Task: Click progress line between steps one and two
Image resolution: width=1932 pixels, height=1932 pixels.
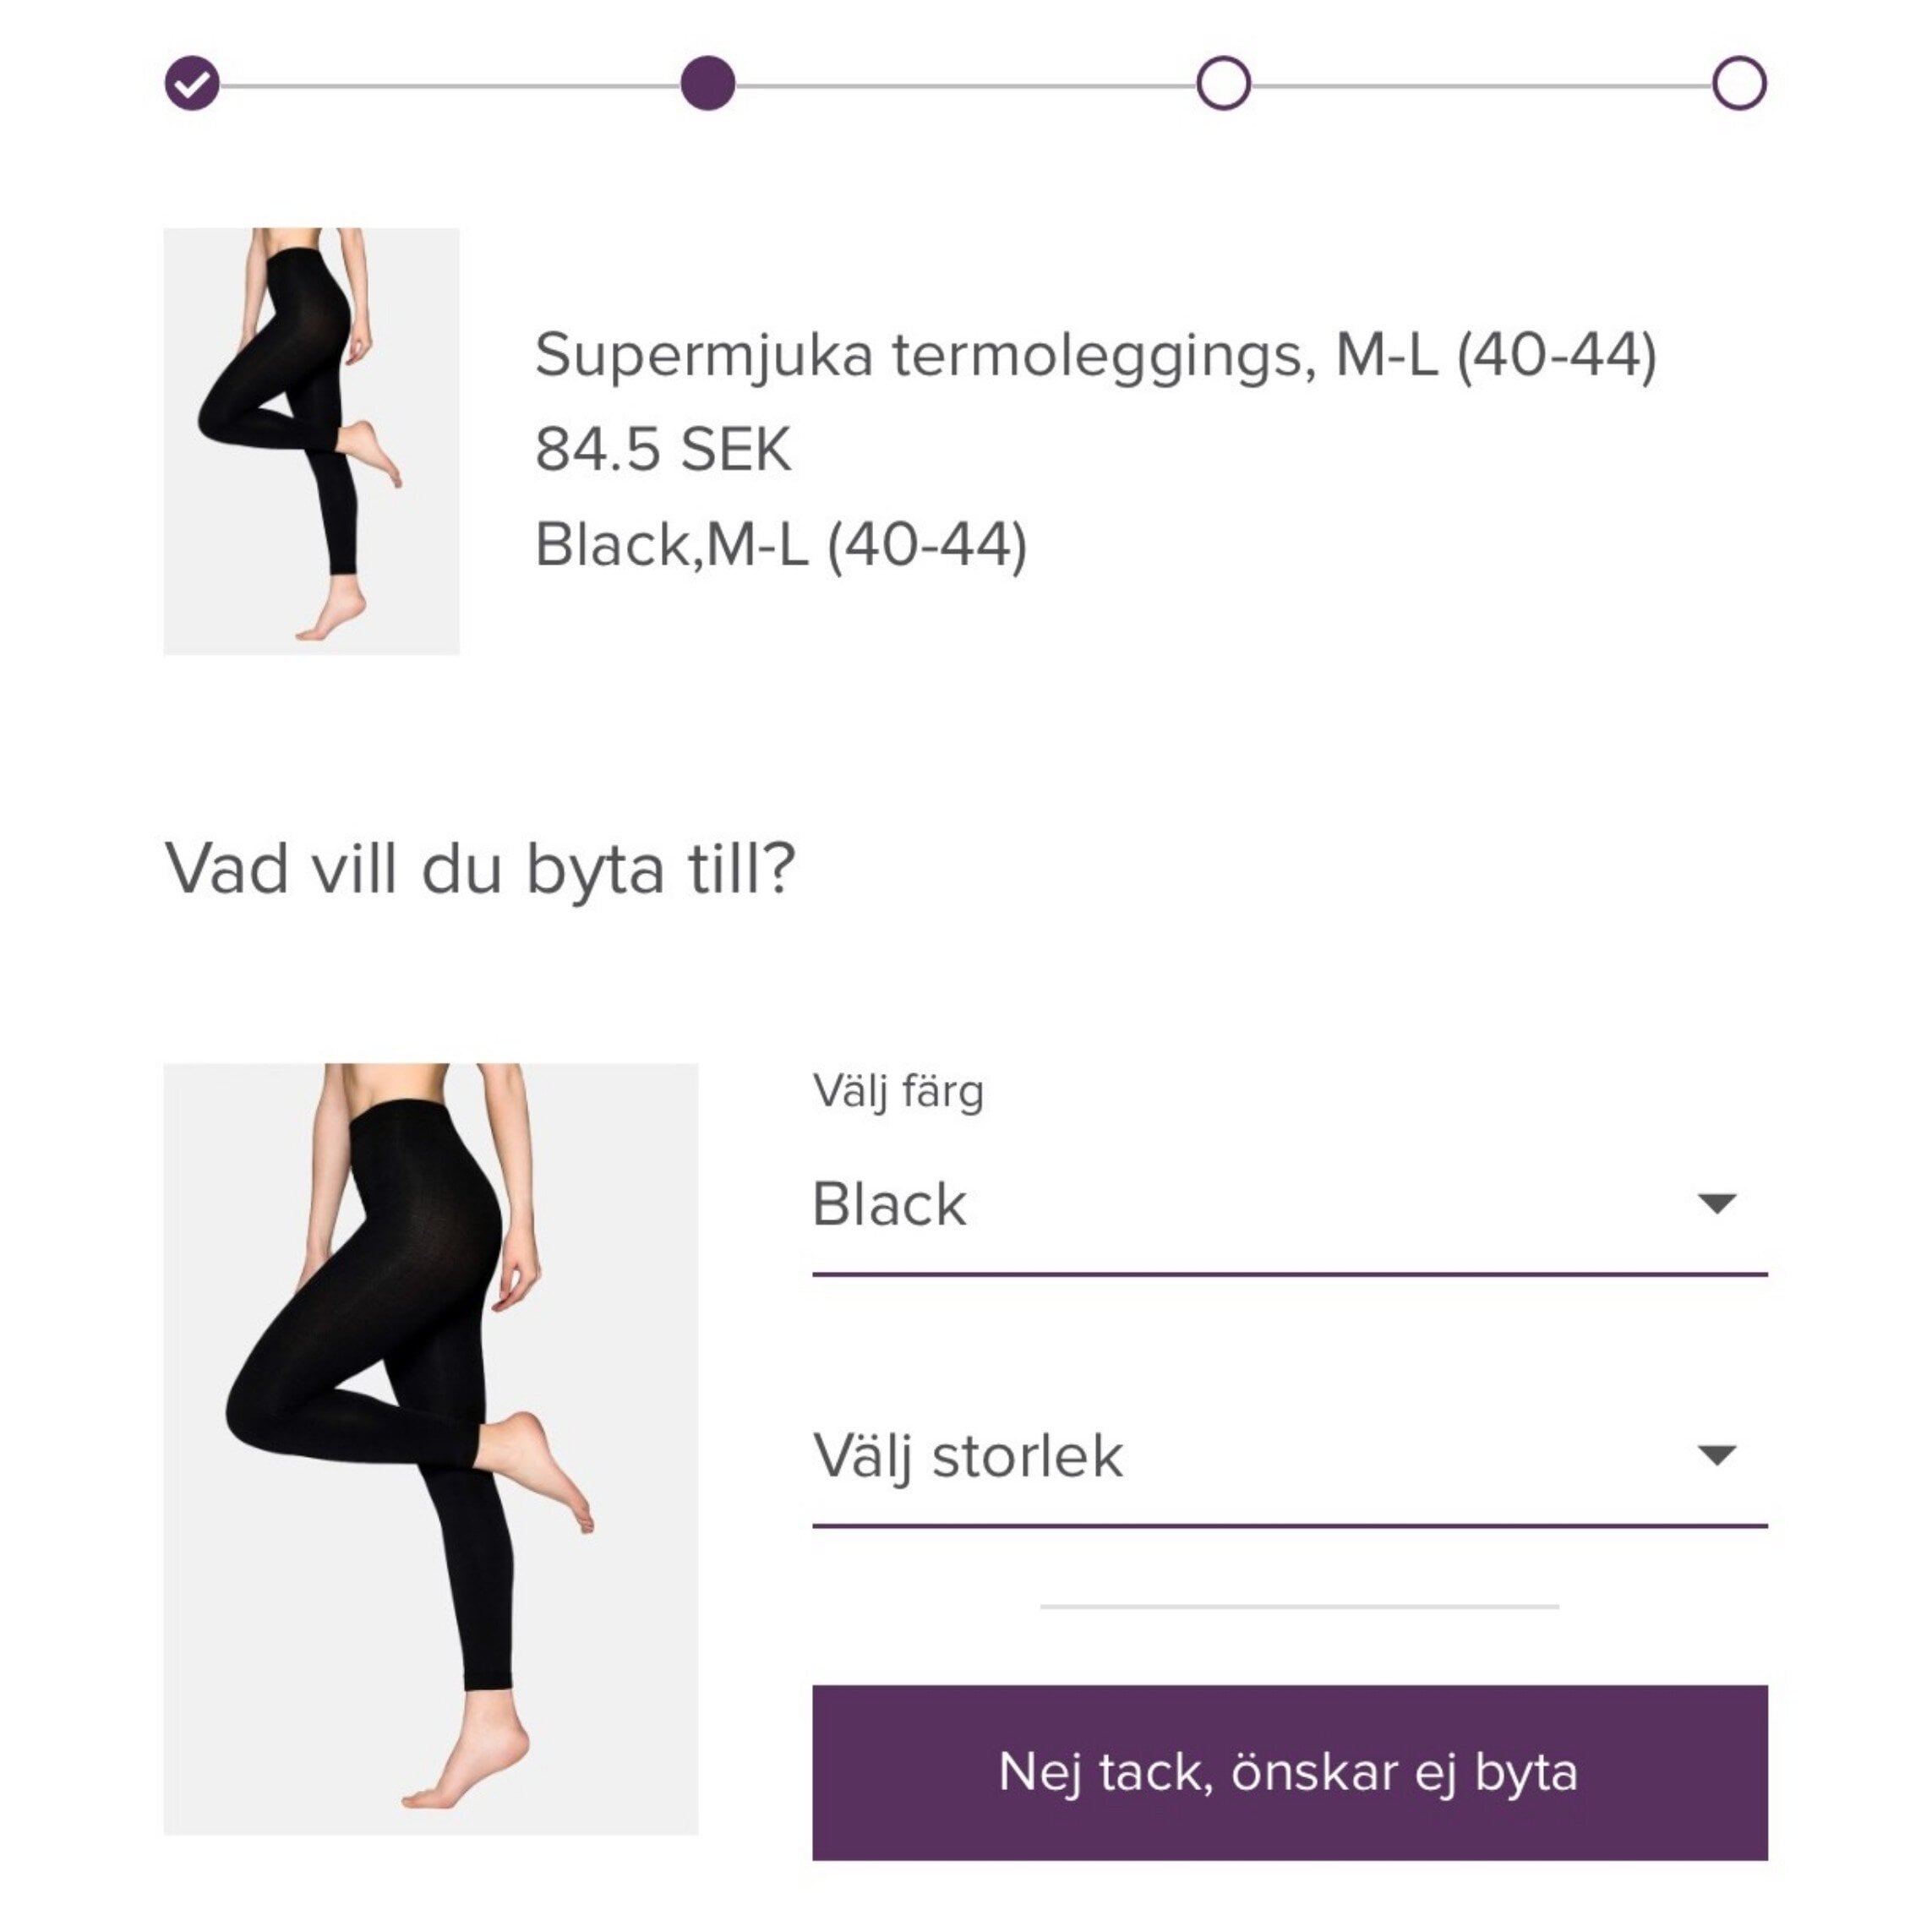Action: pyautogui.click(x=450, y=86)
